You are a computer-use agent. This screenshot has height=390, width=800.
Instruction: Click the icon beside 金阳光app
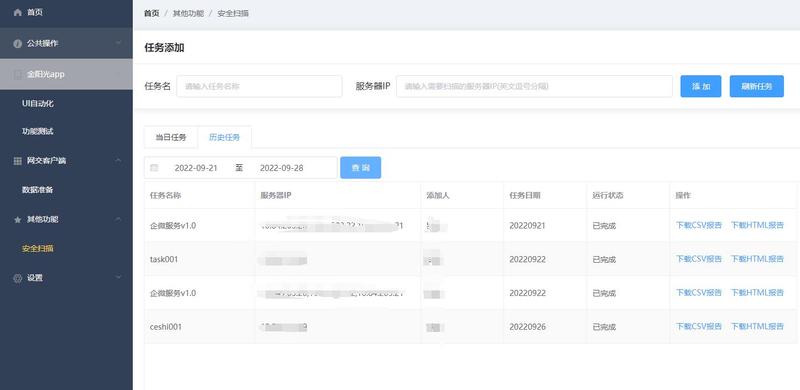(x=17, y=75)
